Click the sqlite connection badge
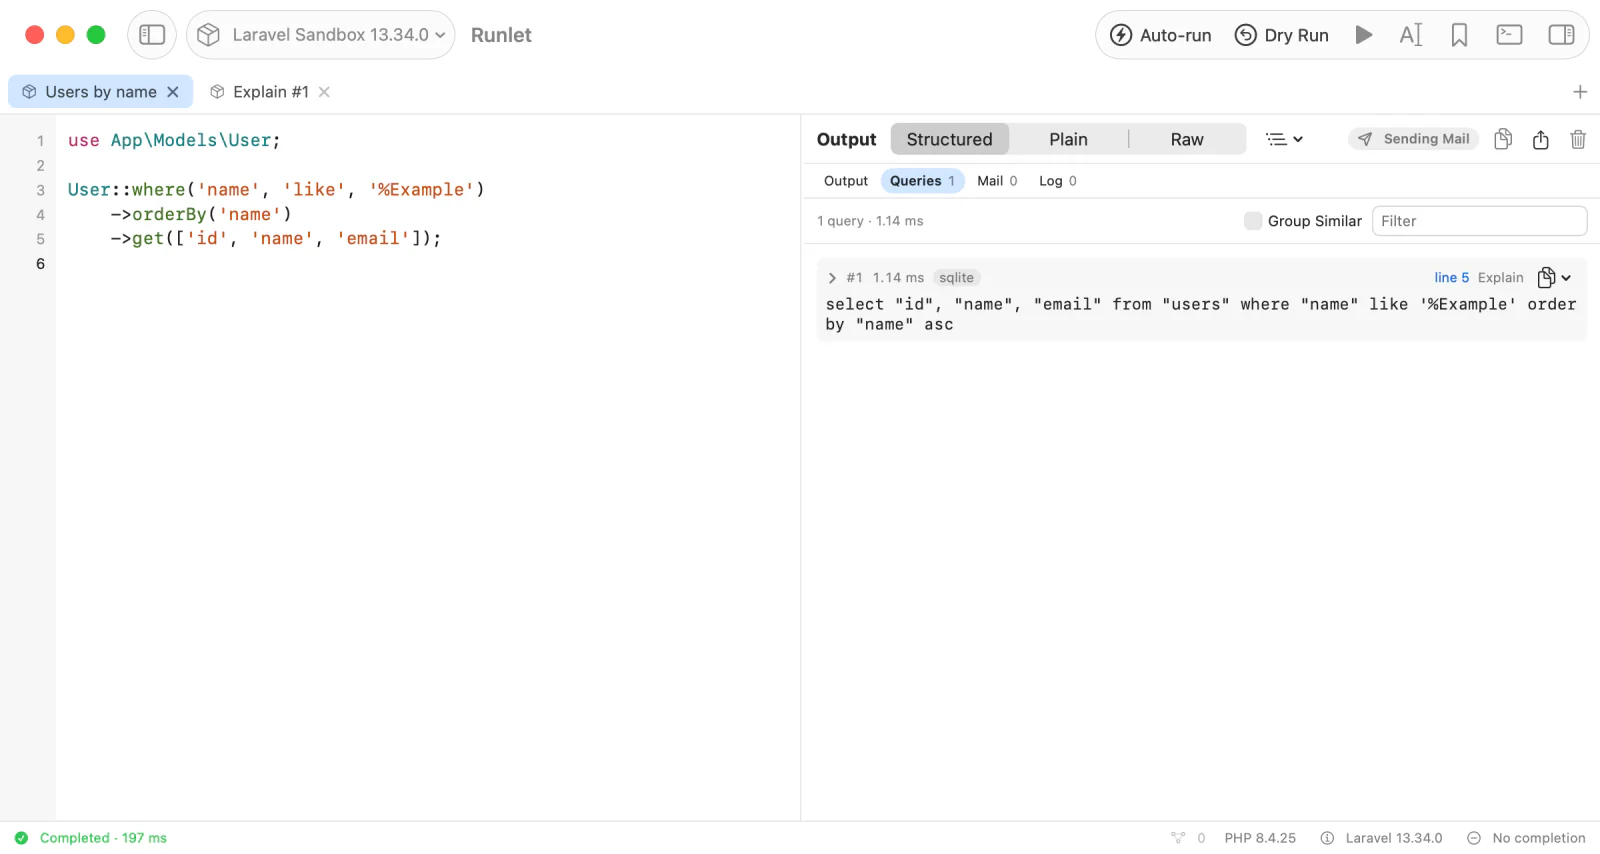The height and width of the screenshot is (854, 1600). pos(956,278)
